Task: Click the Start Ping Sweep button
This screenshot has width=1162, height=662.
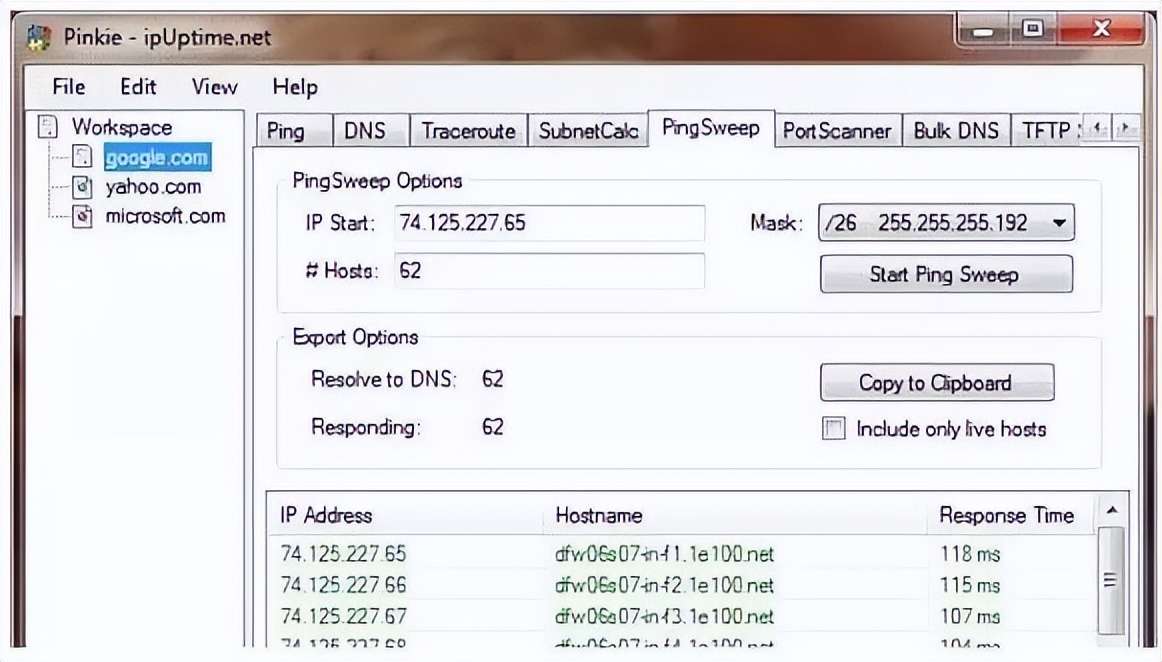Action: coord(946,274)
